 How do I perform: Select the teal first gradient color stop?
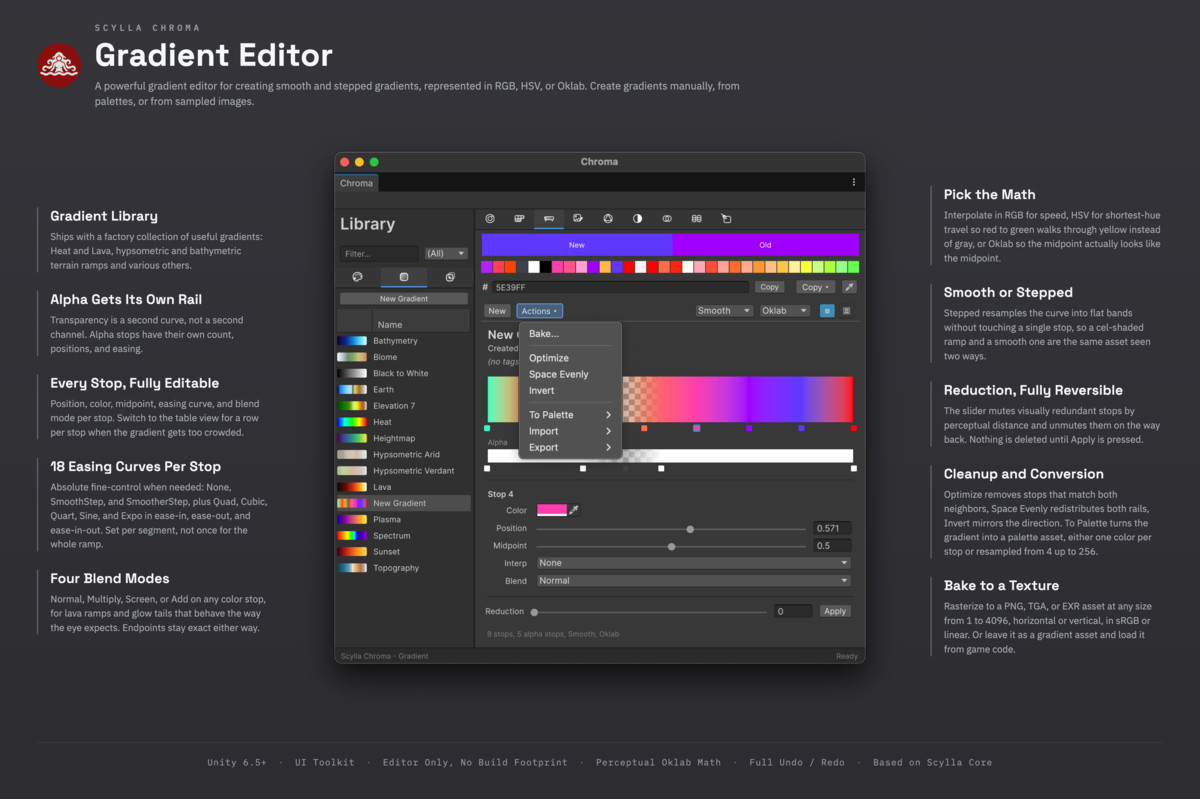(x=487, y=428)
